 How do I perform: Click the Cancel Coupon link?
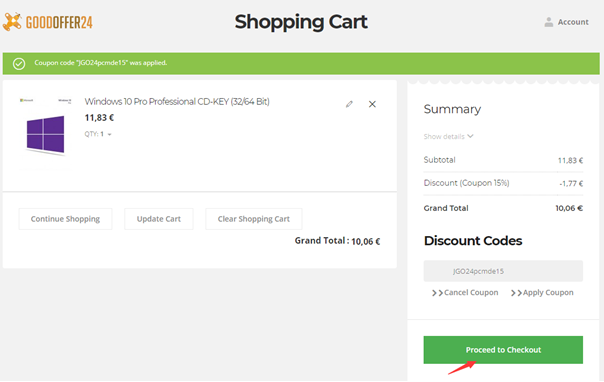(471, 293)
